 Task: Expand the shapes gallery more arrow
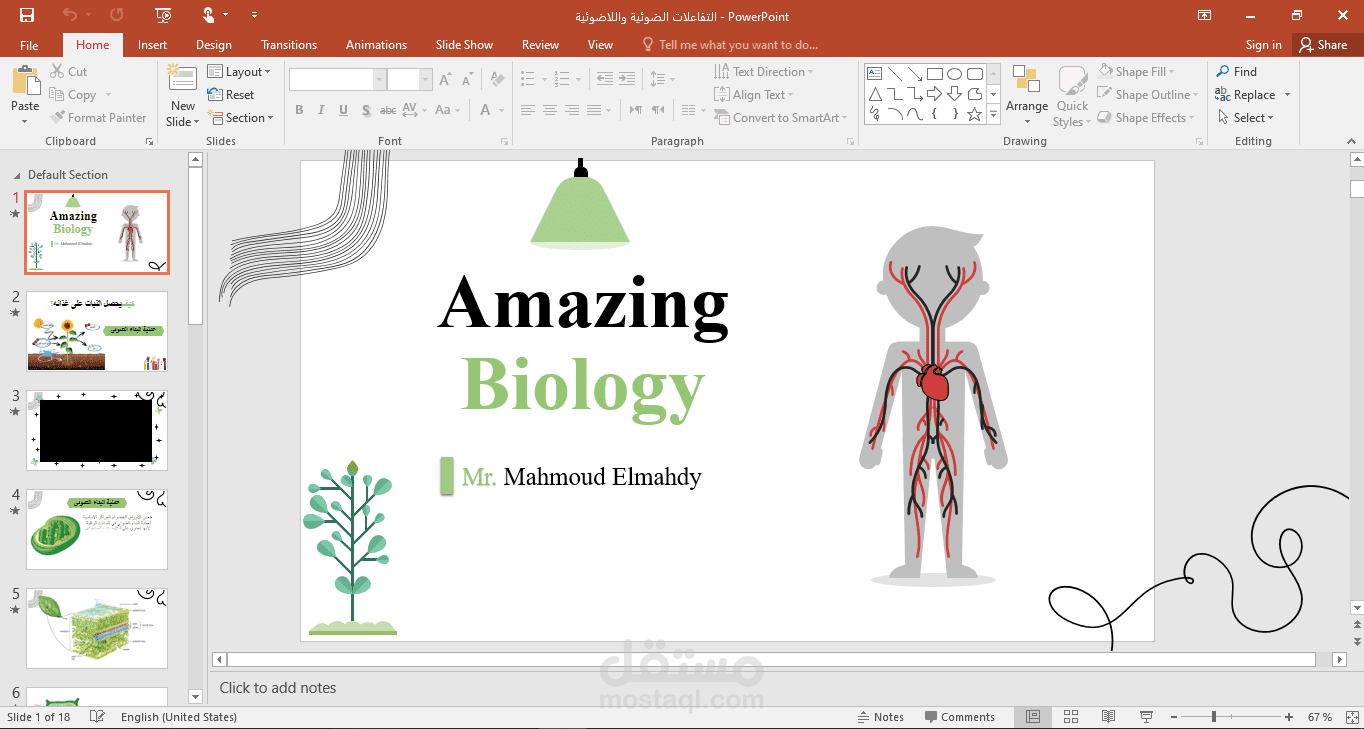click(993, 114)
